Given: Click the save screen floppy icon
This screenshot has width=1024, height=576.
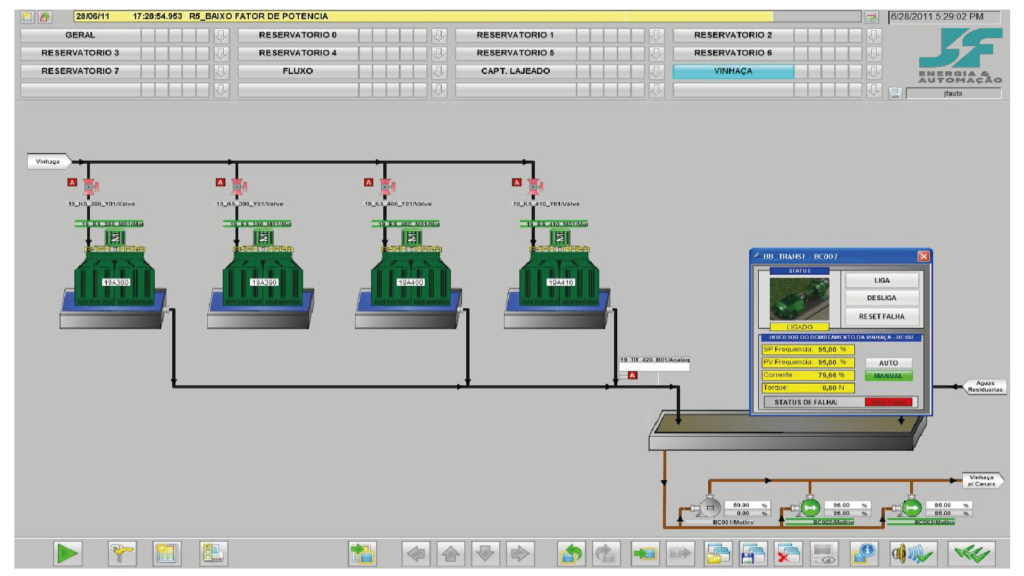Looking at the screenshot, I should tap(753, 554).
